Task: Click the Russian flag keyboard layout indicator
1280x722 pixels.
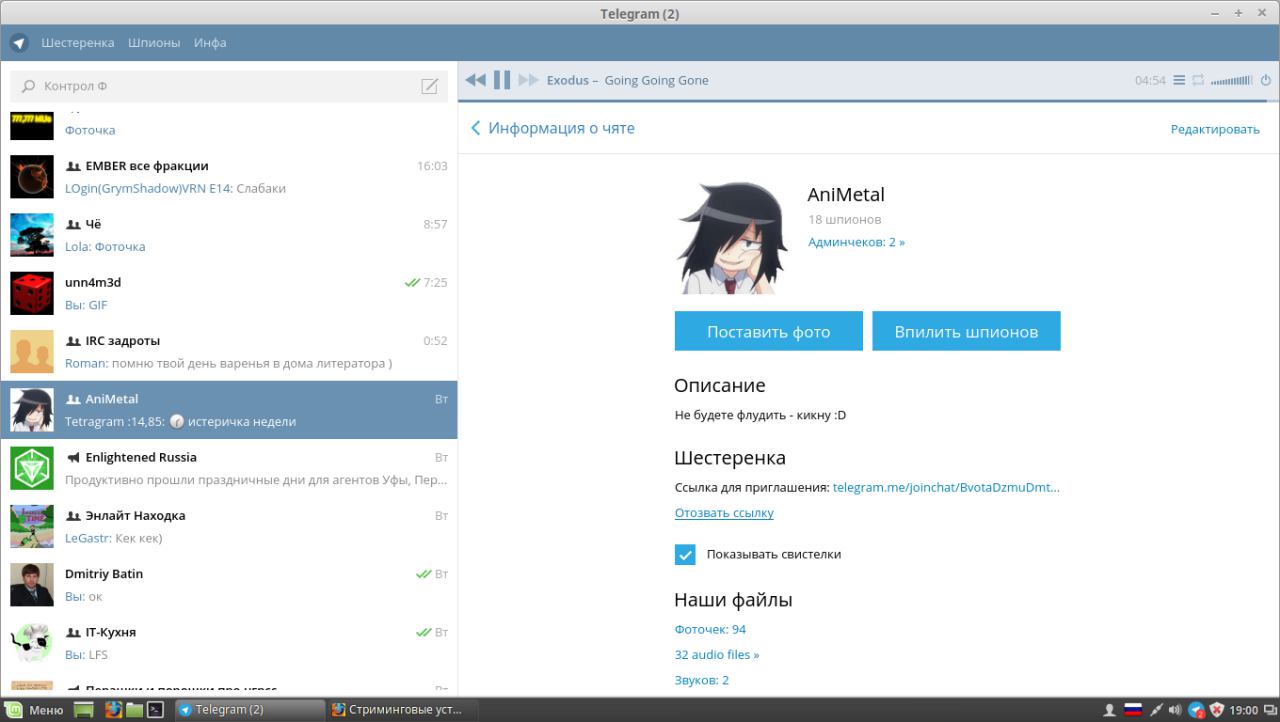Action: 1133,710
